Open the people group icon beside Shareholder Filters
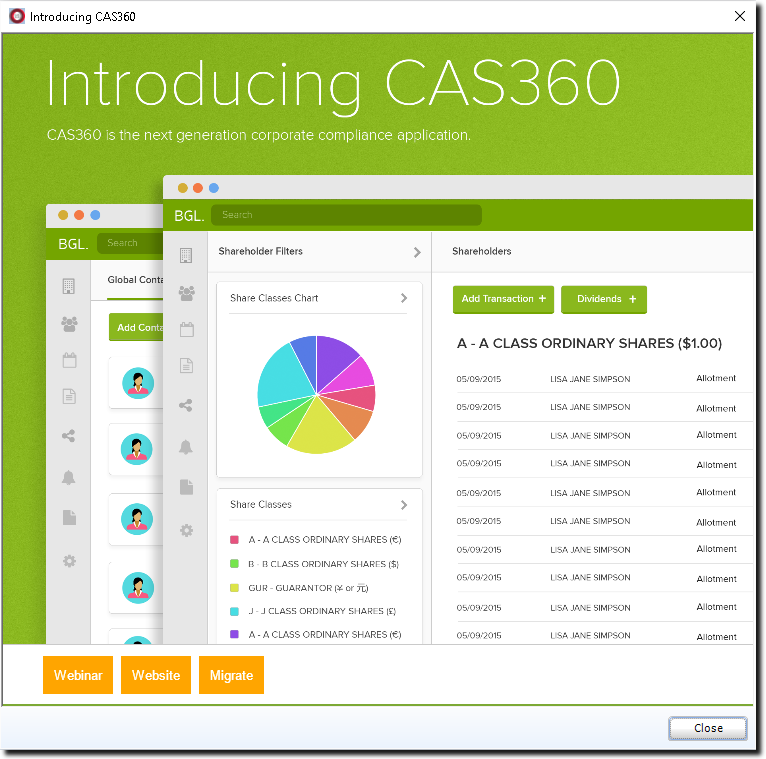The image size is (766, 759). coord(186,293)
